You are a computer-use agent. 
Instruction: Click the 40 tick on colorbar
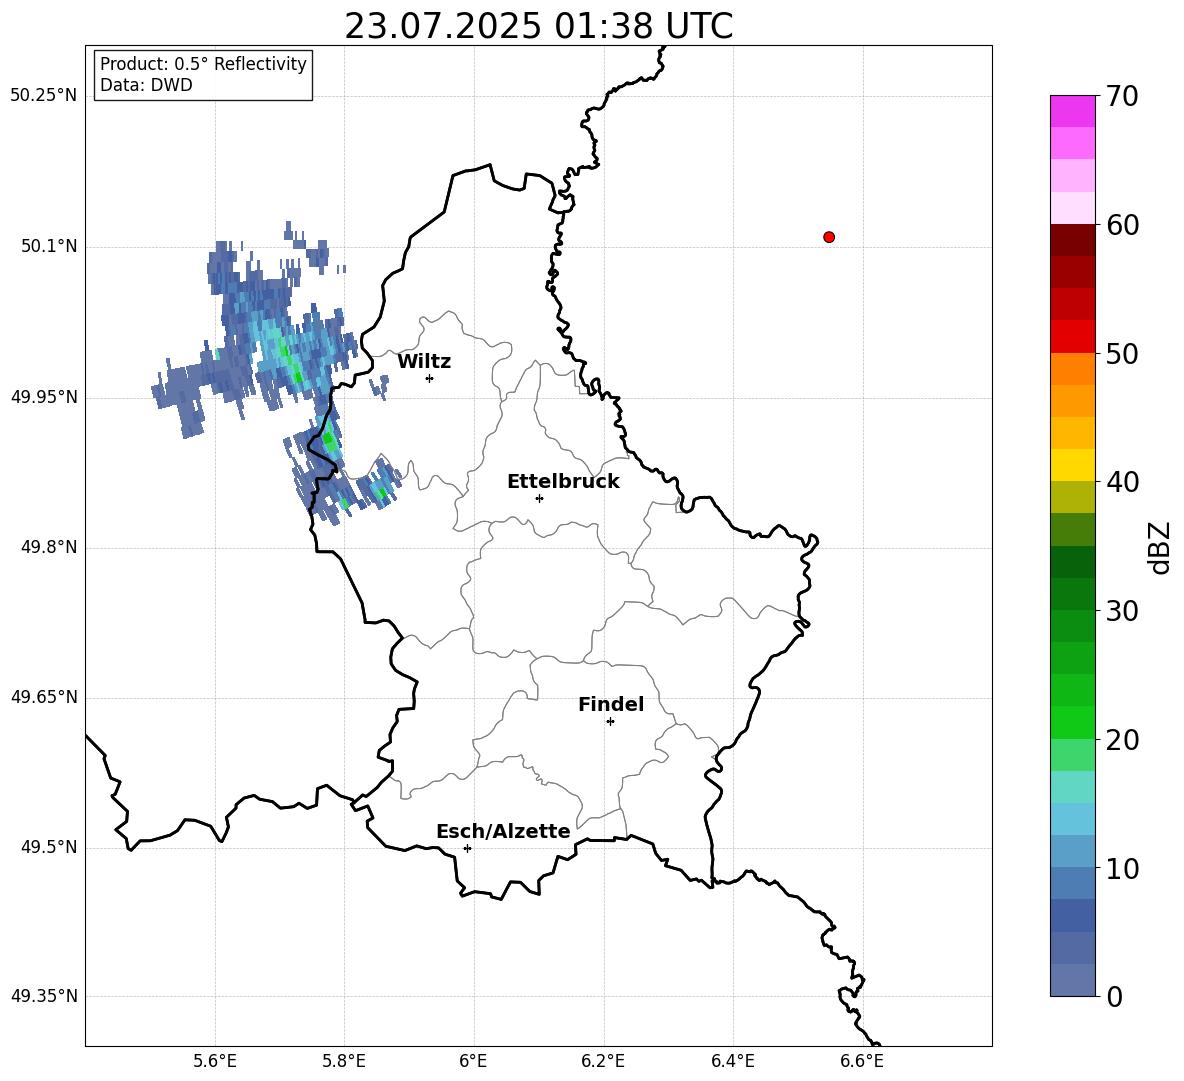point(1122,482)
